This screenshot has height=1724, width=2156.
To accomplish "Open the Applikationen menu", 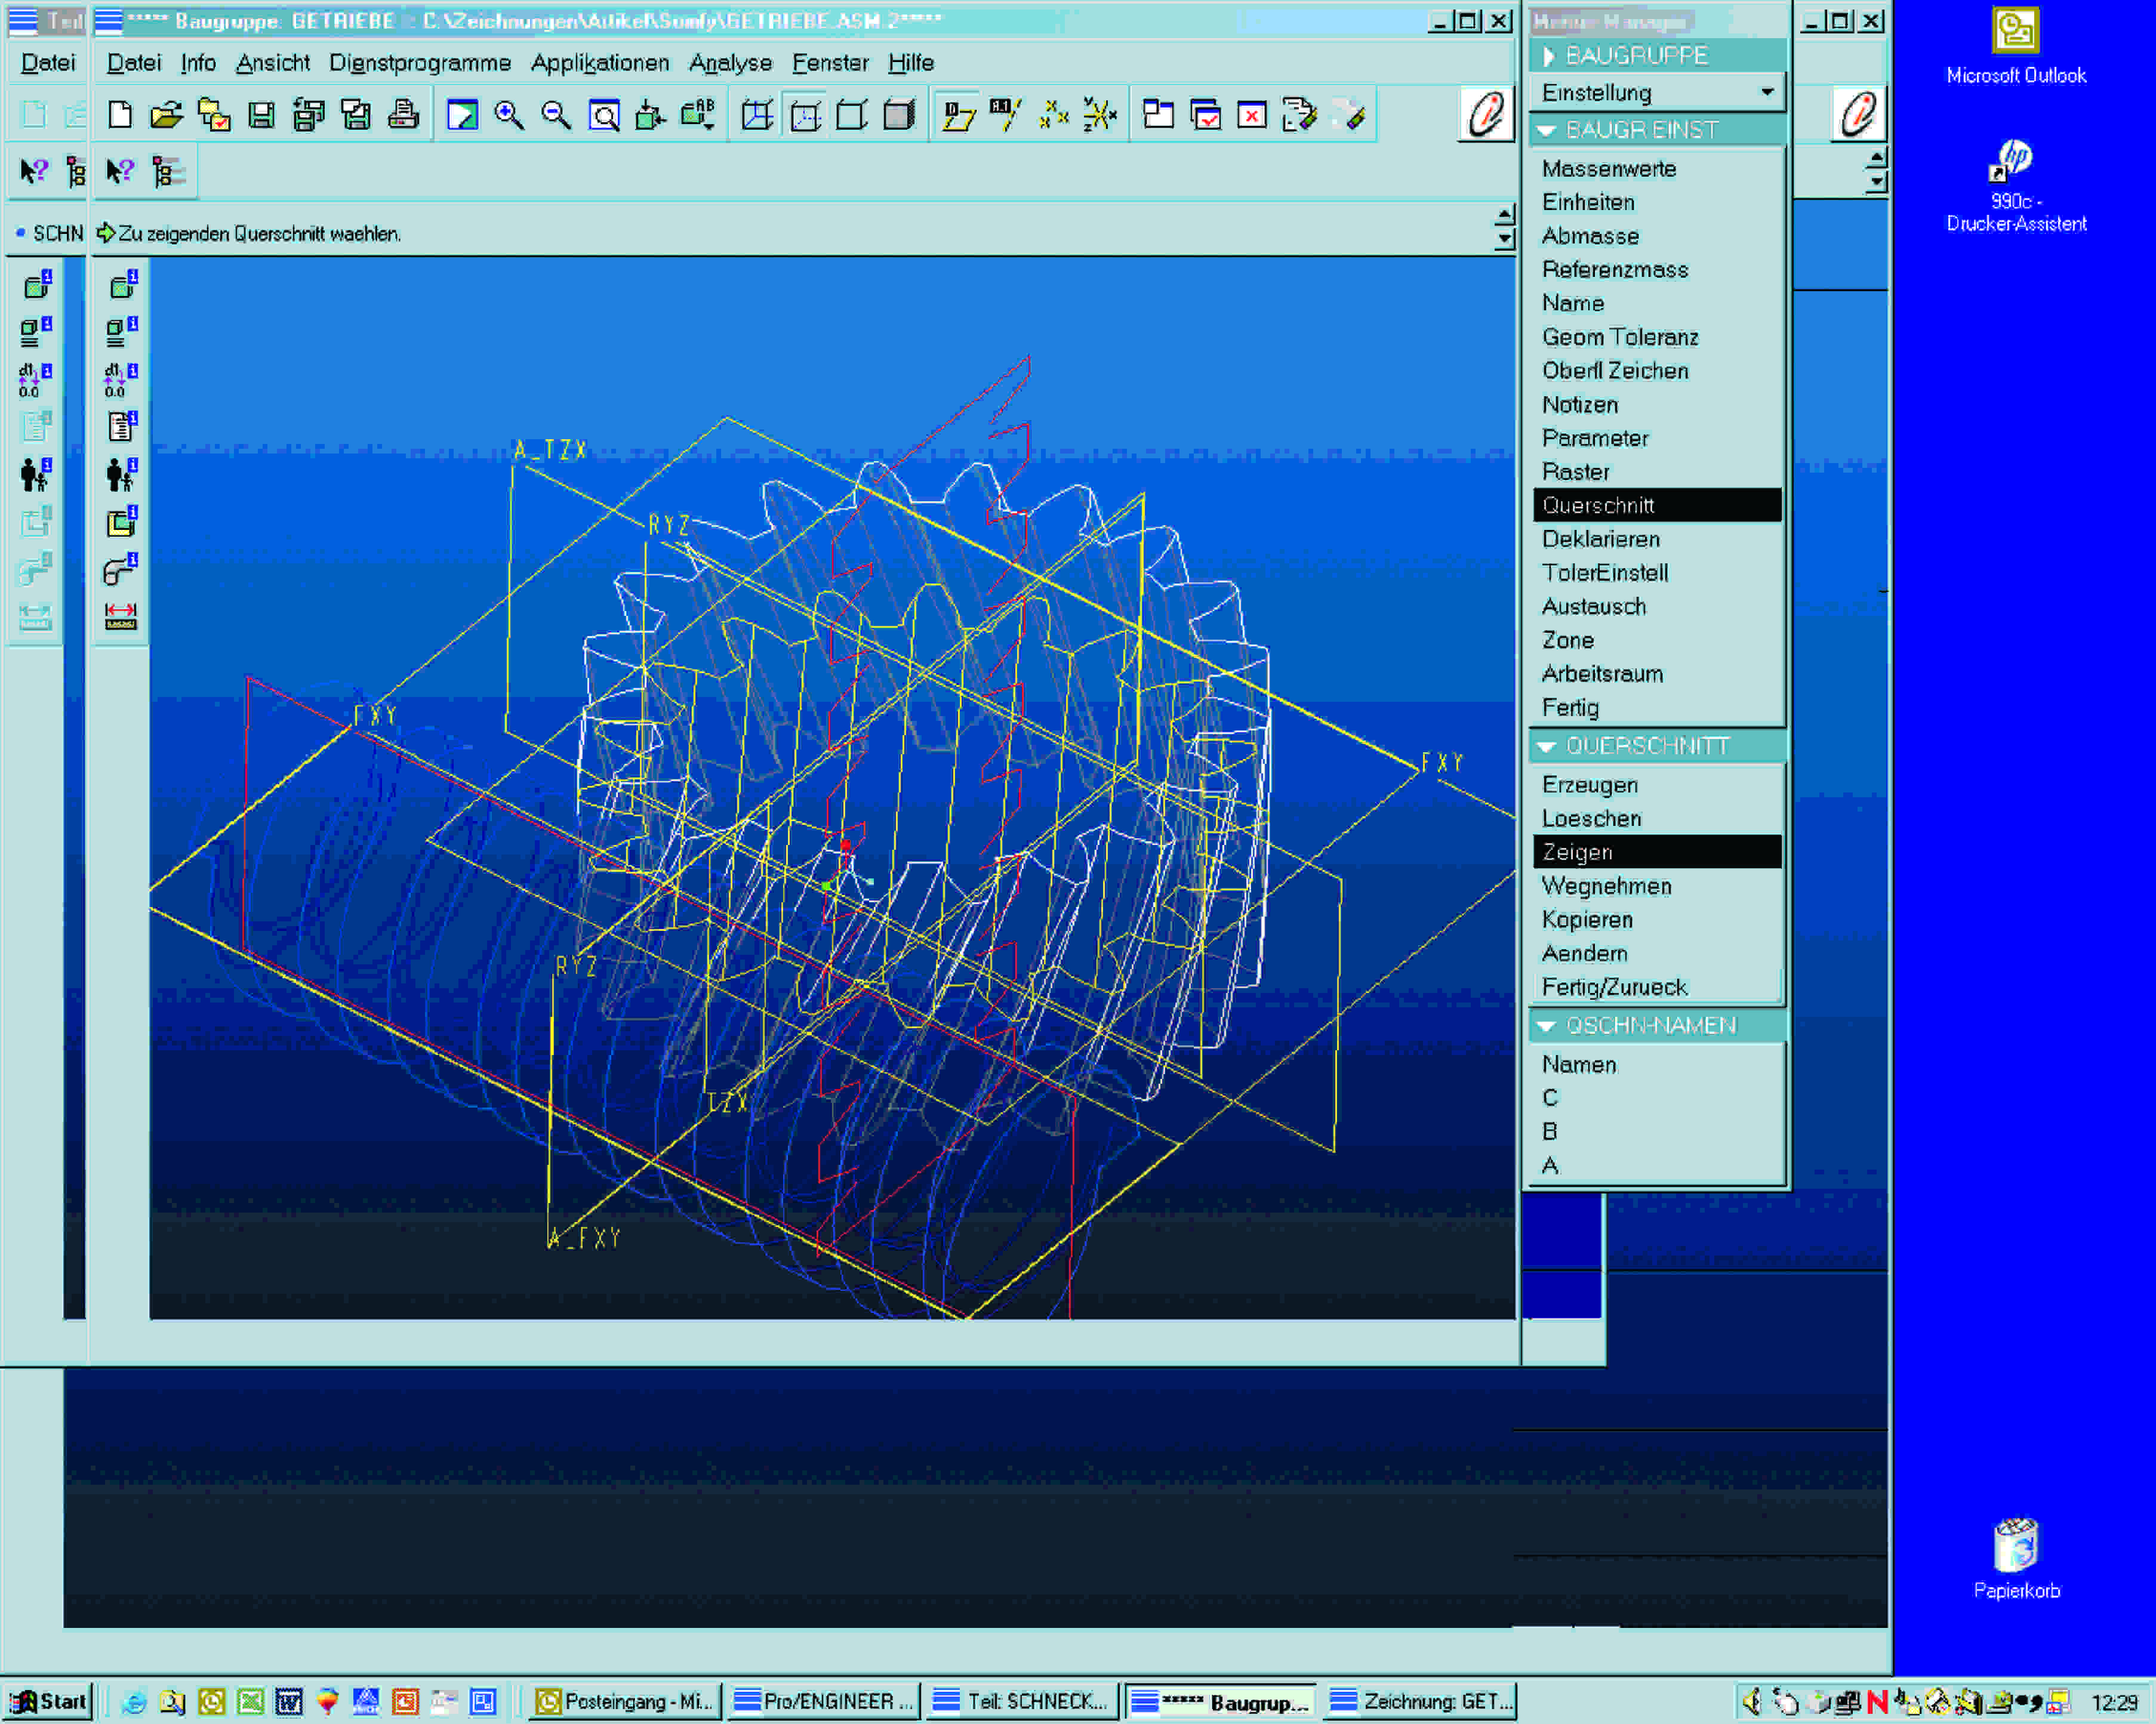I will coord(599,63).
